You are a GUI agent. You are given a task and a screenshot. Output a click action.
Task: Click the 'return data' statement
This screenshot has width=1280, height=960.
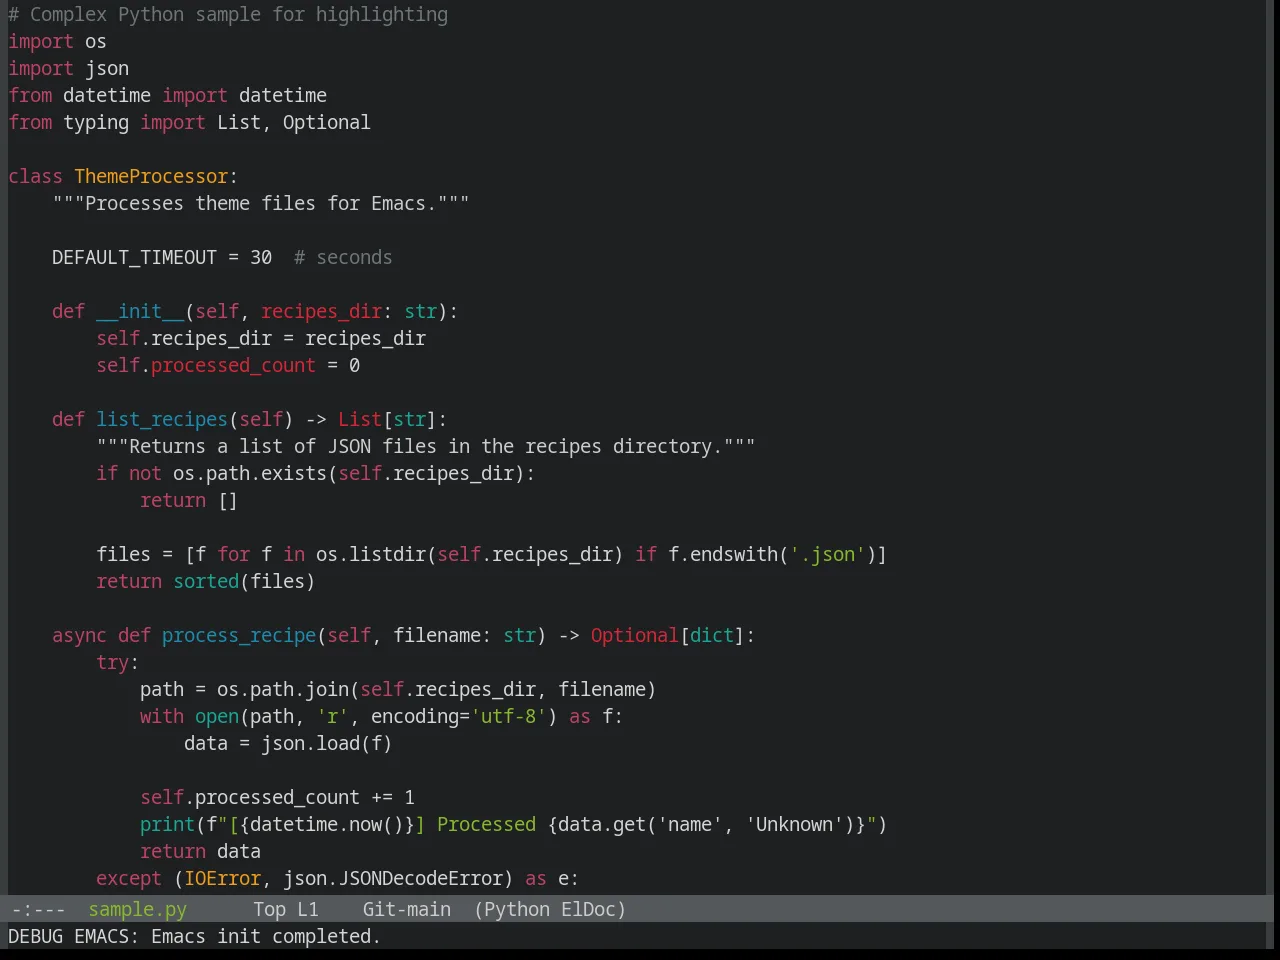click(200, 851)
